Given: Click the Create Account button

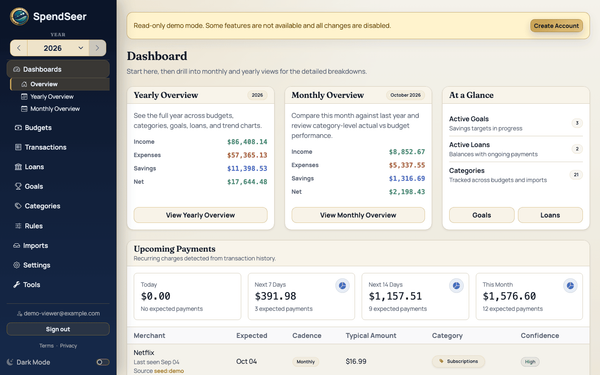Looking at the screenshot, I should (x=556, y=26).
